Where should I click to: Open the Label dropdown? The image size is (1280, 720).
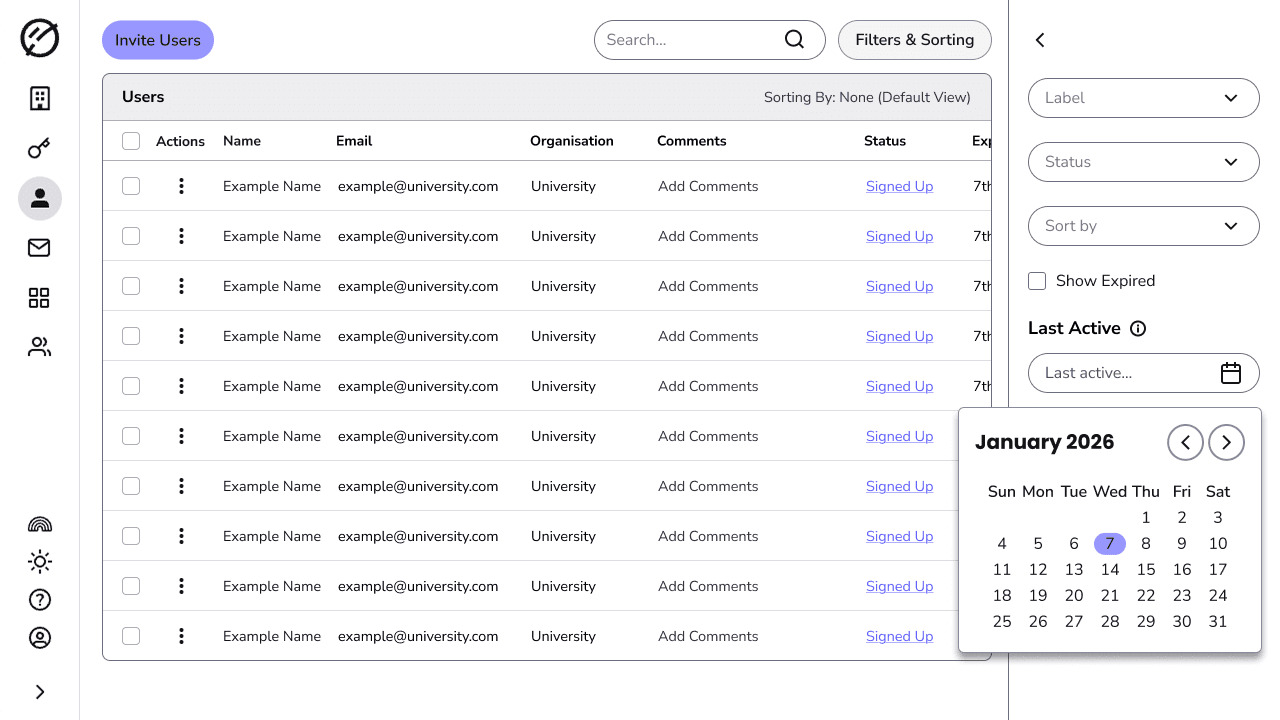point(1144,98)
